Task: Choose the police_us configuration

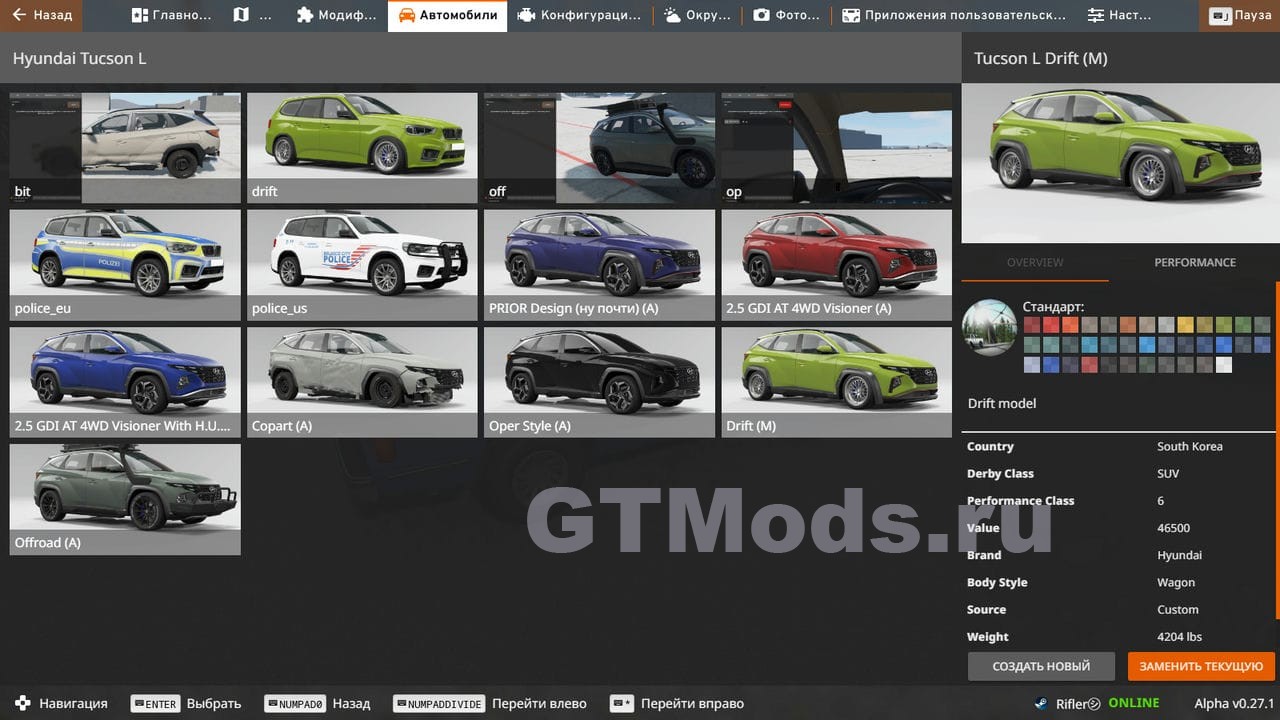Action: [362, 265]
